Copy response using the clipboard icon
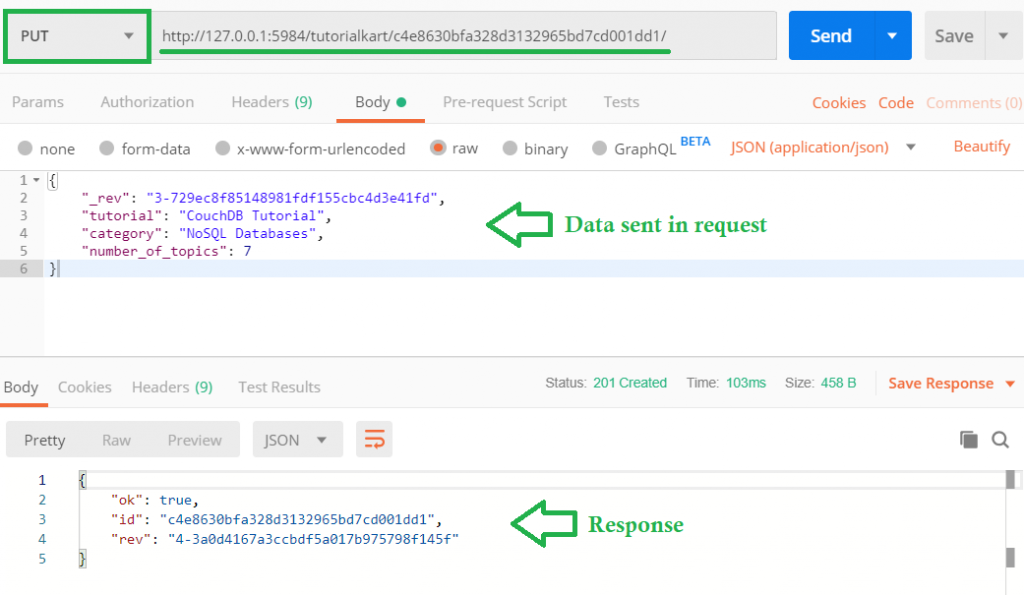The height and width of the screenshot is (595, 1024). (969, 440)
